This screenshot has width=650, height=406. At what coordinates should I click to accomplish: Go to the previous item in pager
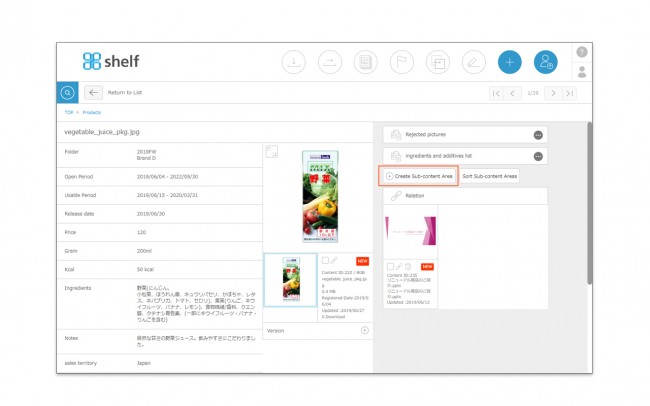click(x=512, y=93)
